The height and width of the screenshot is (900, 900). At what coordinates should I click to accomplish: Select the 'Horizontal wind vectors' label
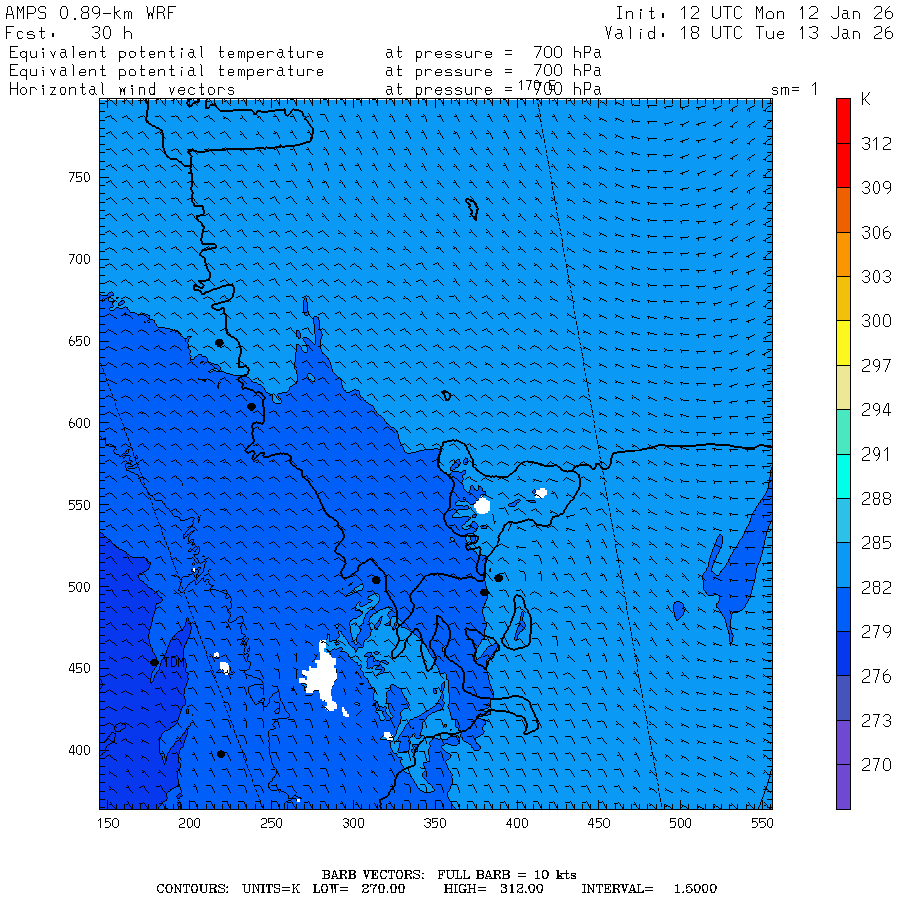click(122, 90)
